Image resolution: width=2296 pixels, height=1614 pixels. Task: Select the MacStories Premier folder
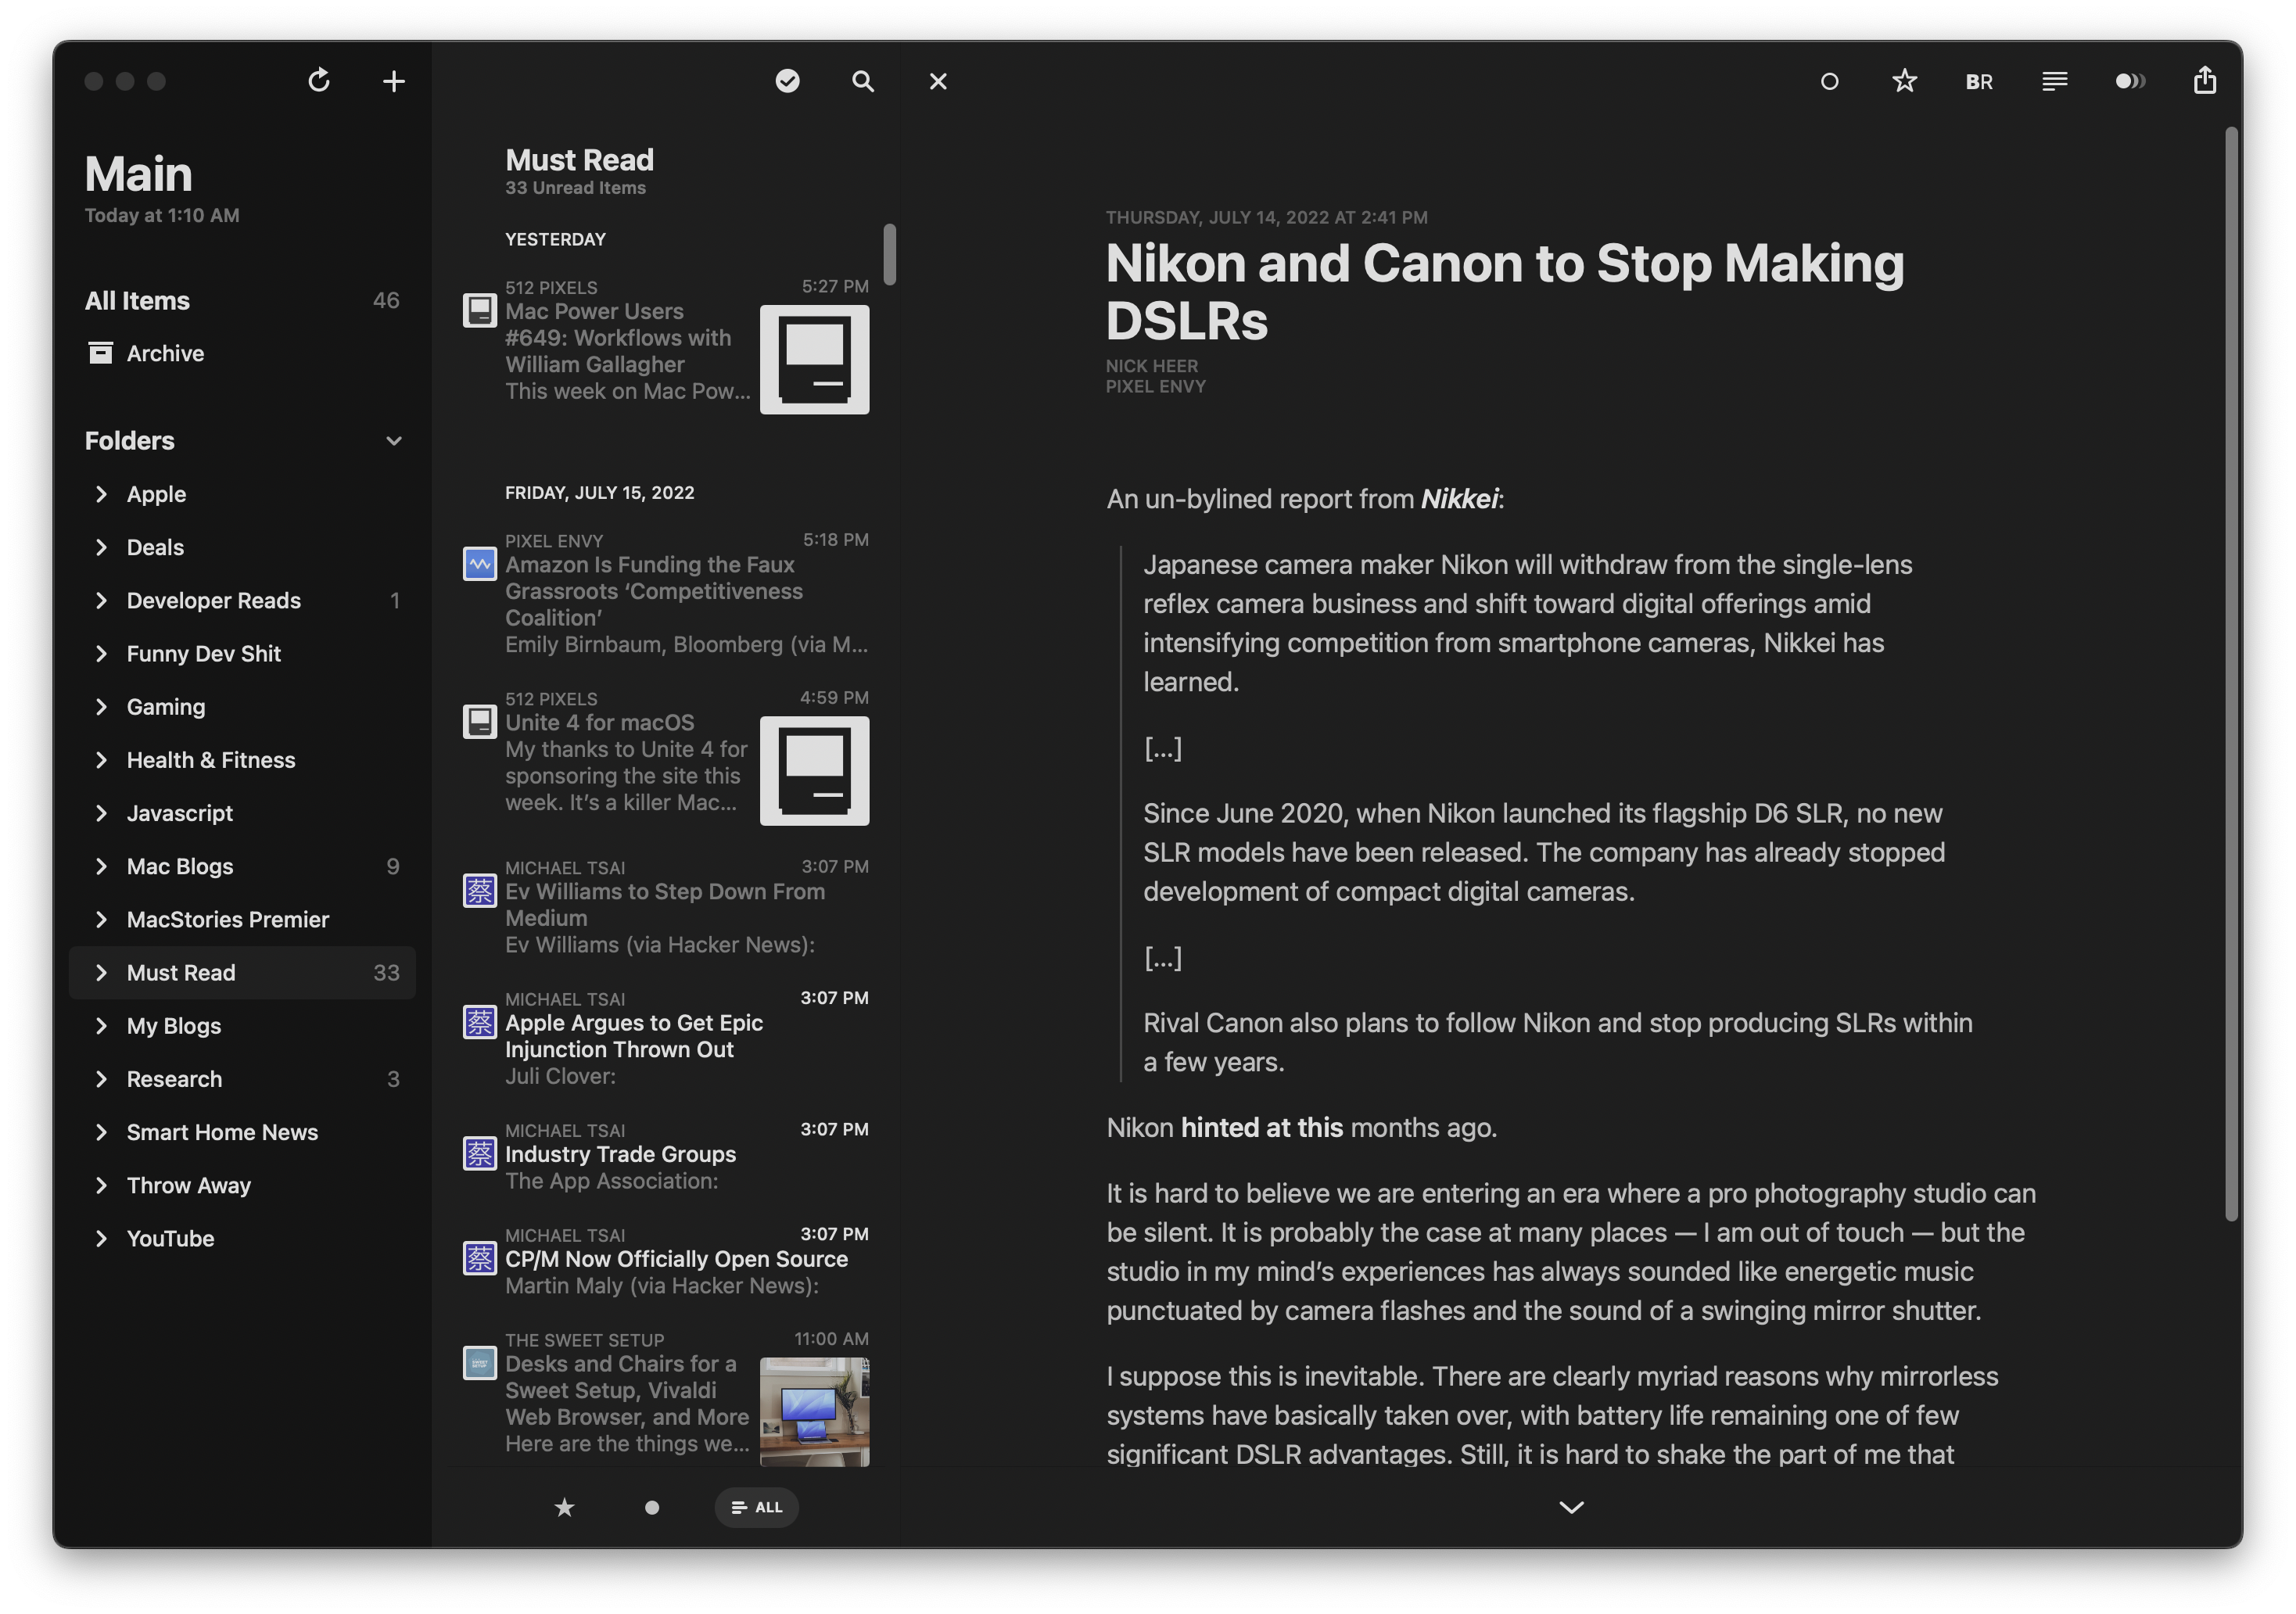(x=242, y=919)
